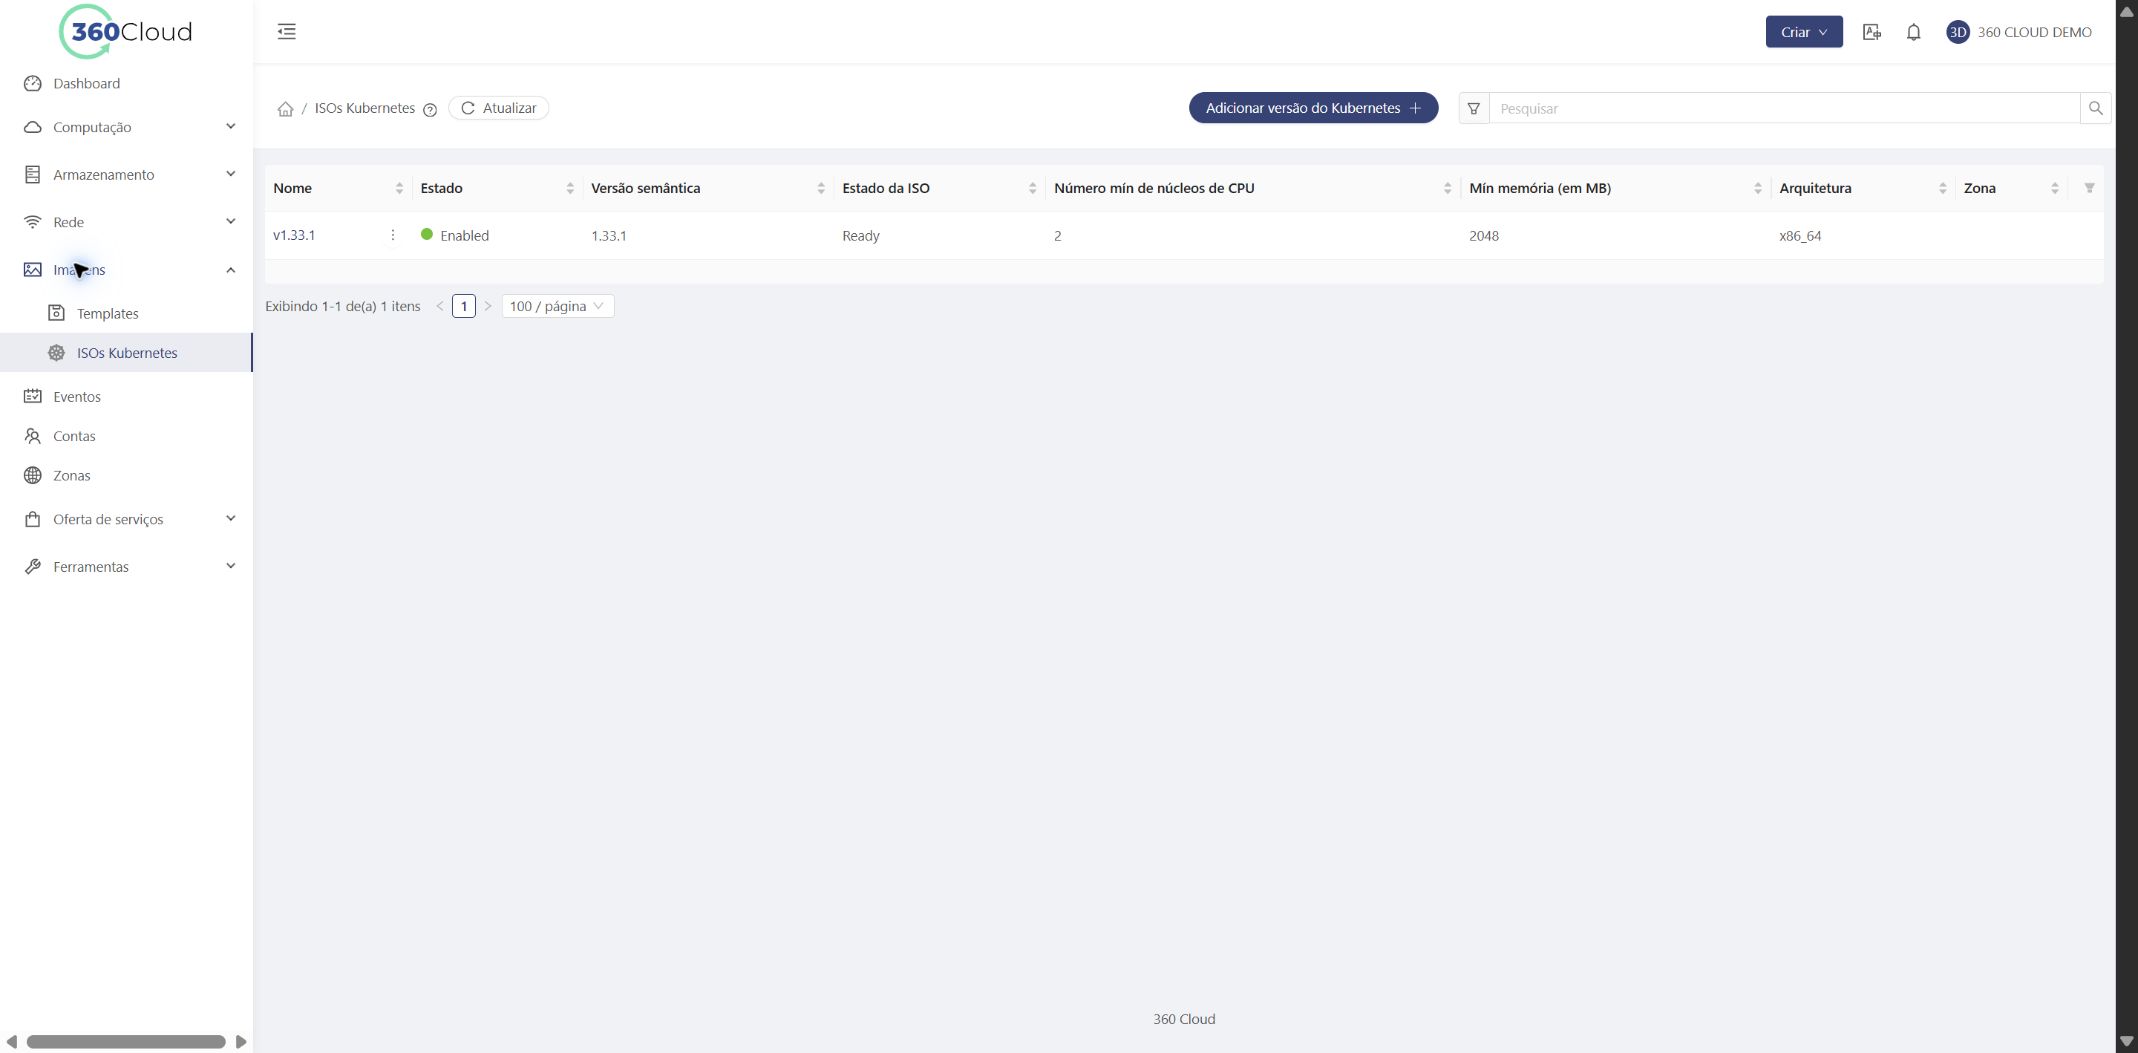
Task: Open Templates under Imagens
Action: click(127, 313)
